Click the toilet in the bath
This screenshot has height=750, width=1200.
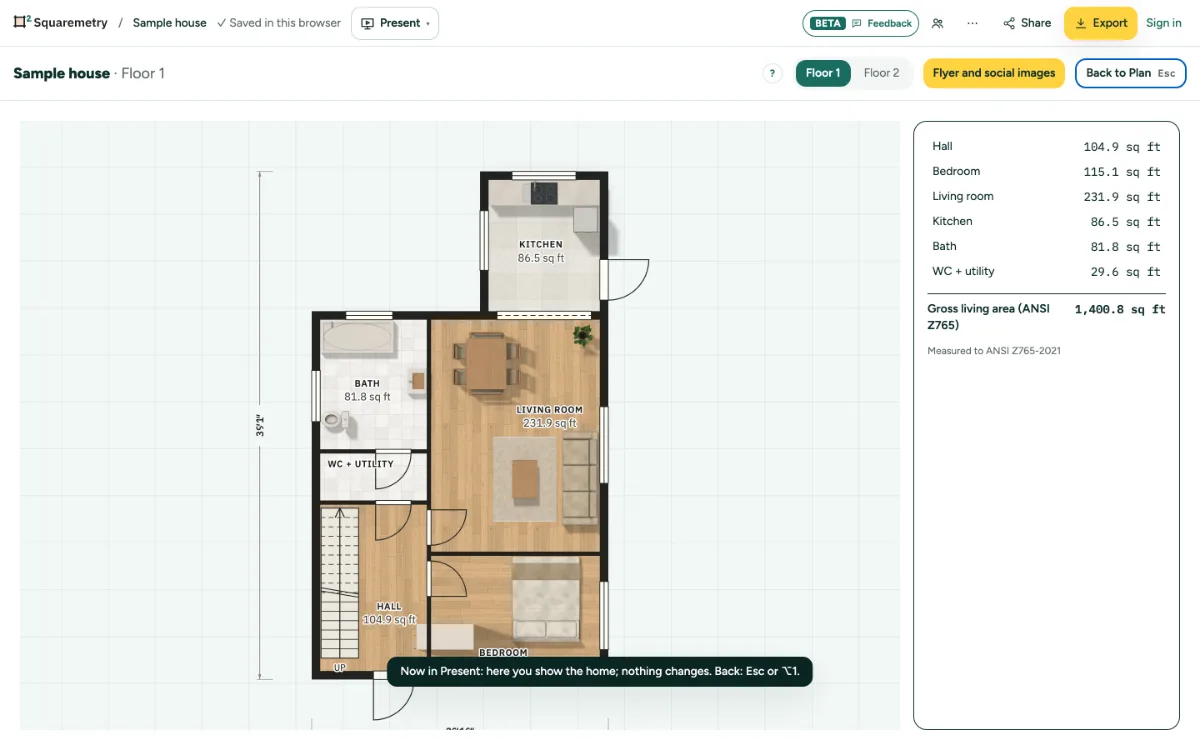(x=337, y=421)
